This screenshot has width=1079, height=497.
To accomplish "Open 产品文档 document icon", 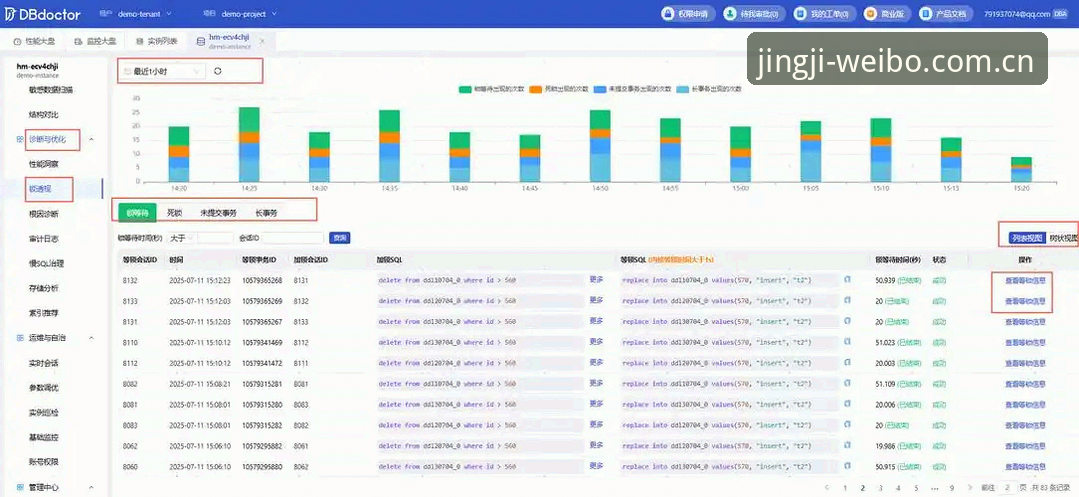I will (923, 14).
